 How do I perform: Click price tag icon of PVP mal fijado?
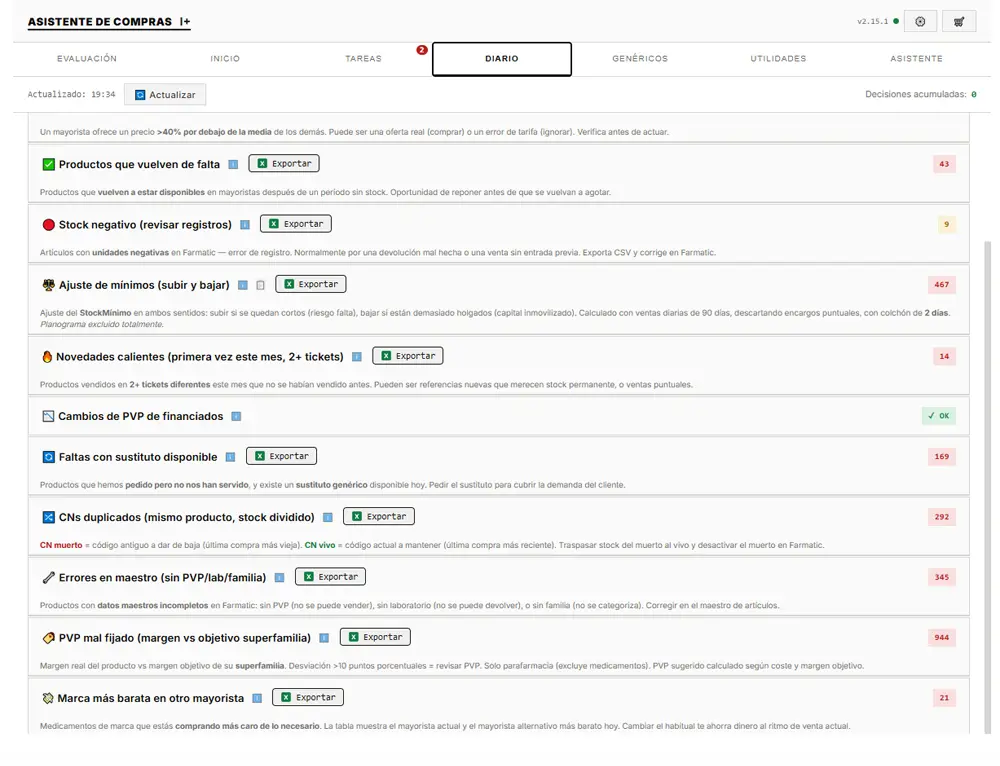pyautogui.click(x=48, y=638)
